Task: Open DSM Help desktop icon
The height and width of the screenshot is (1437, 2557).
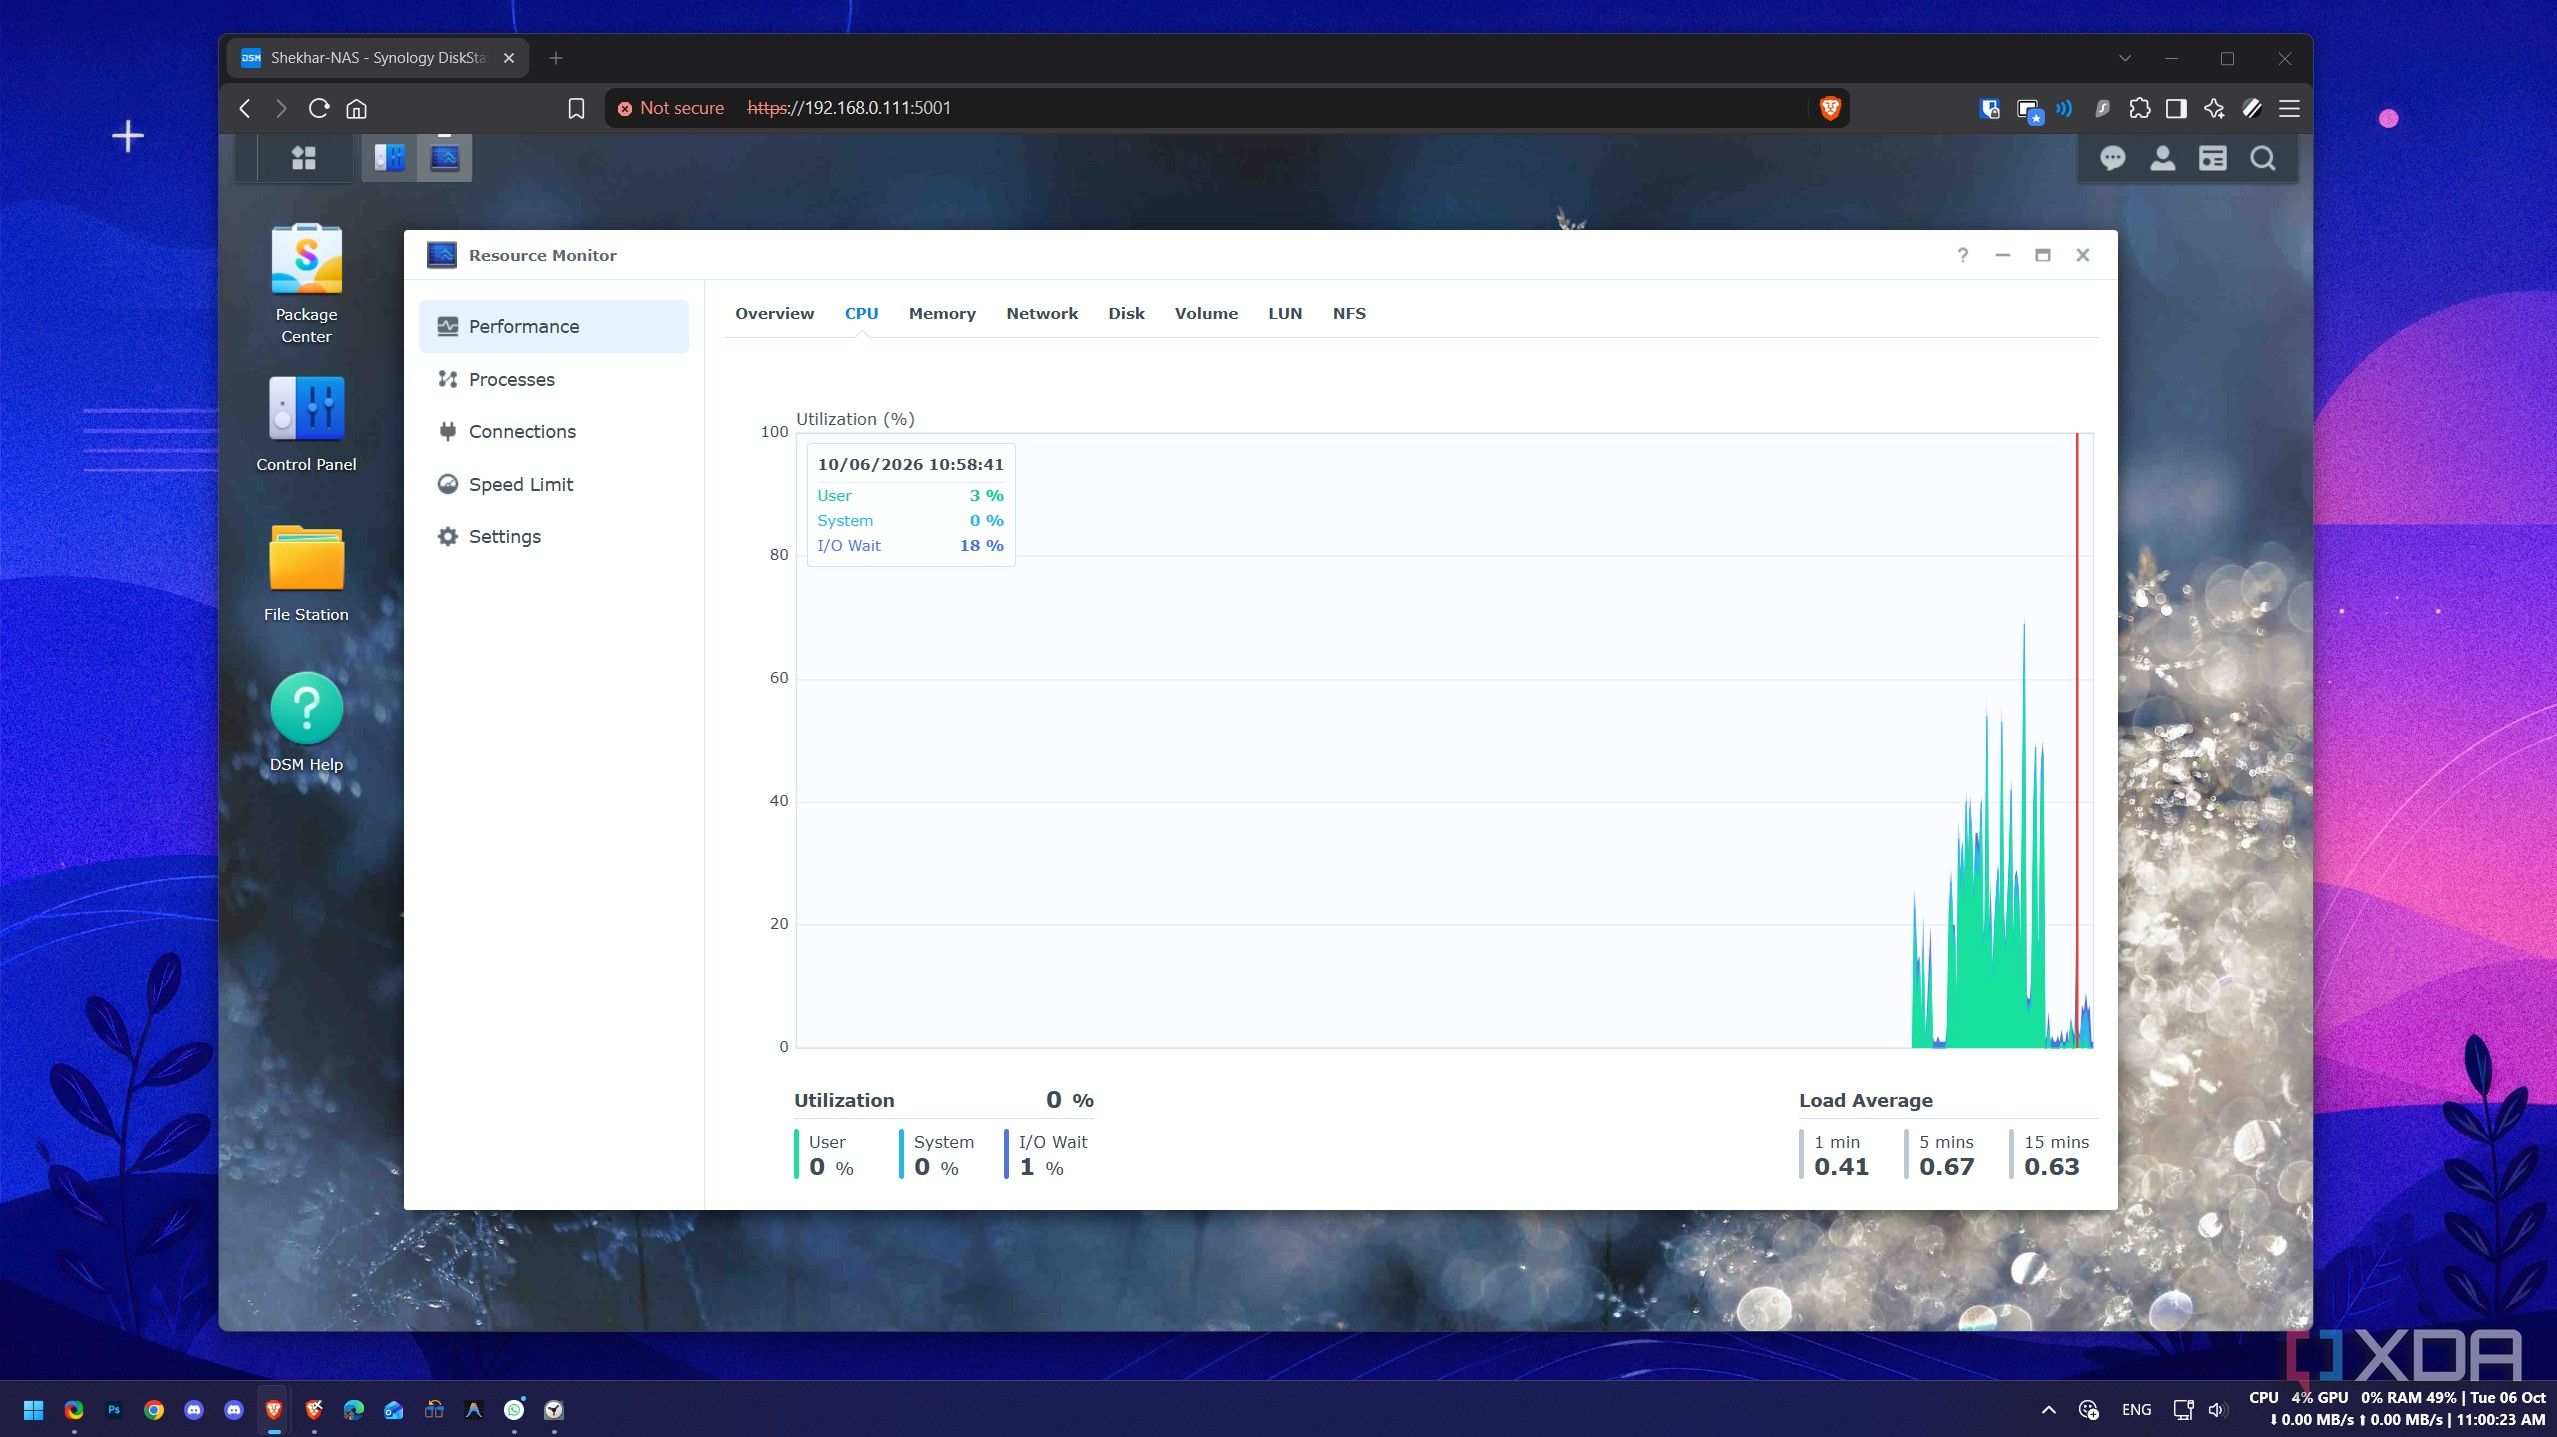Action: 306,722
